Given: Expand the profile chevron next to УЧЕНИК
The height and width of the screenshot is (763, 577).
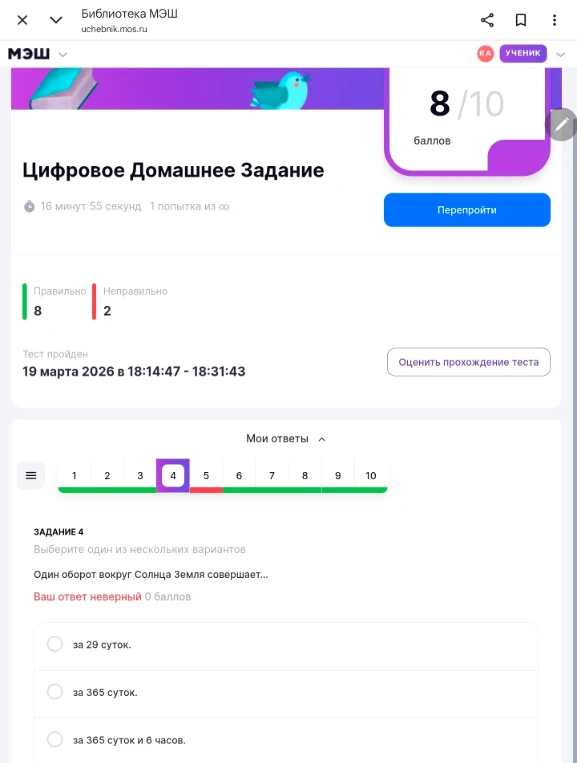Looking at the screenshot, I should 560,54.
